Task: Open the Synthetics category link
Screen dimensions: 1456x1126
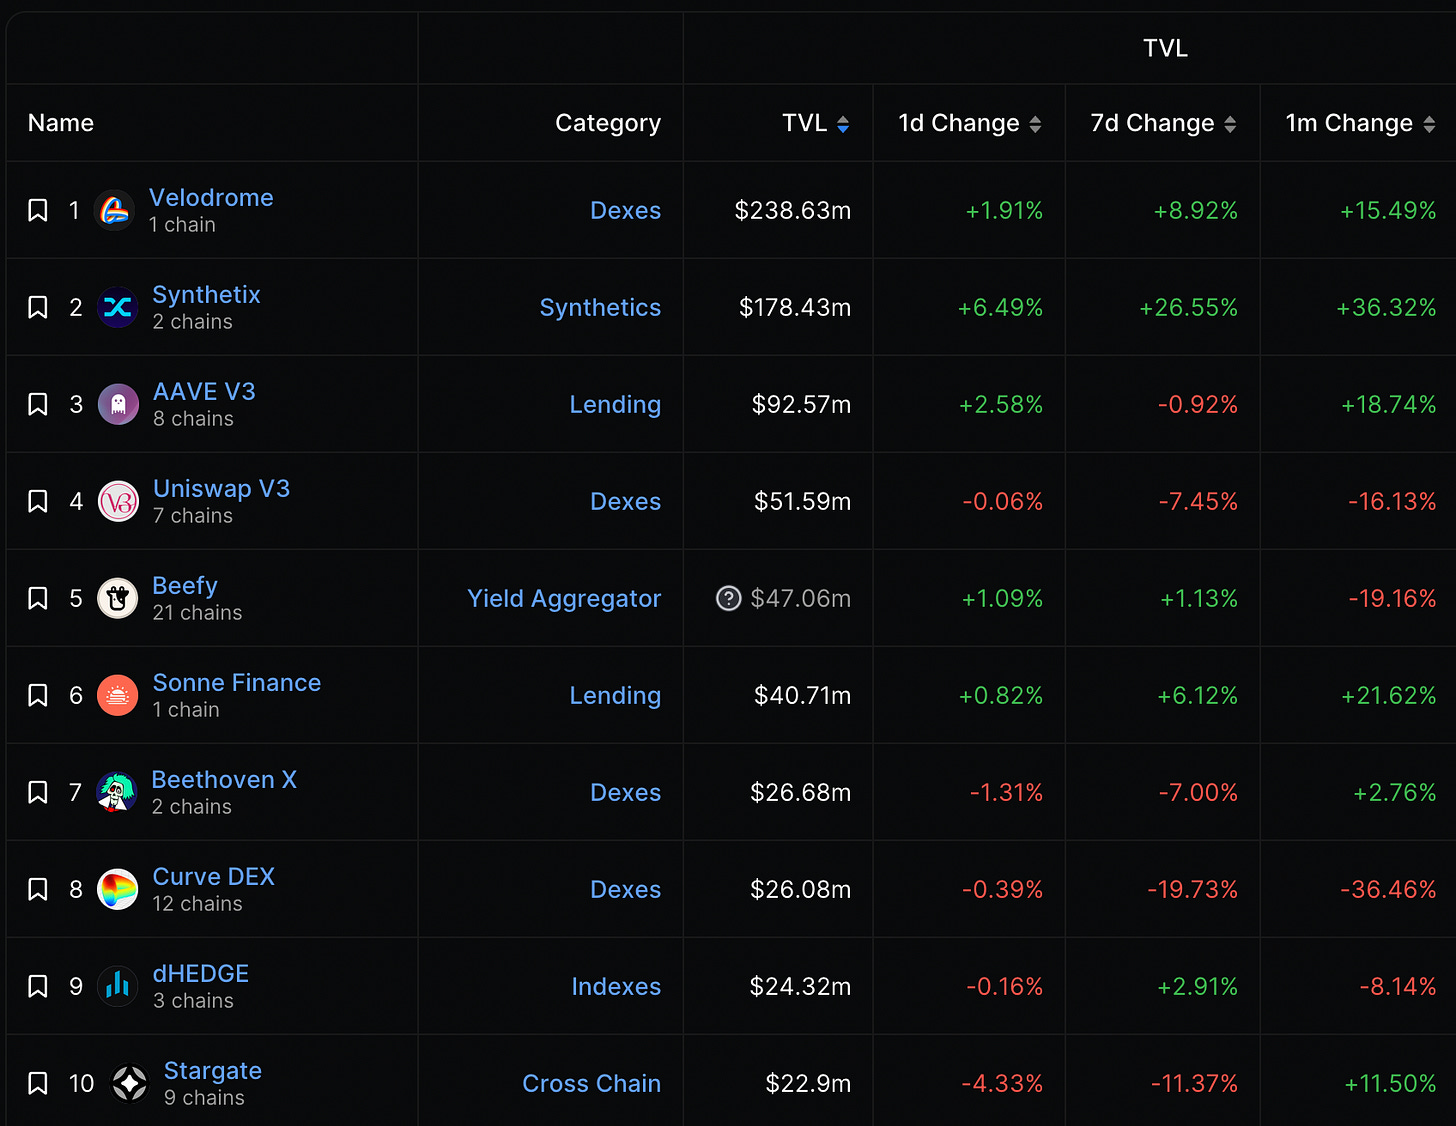Action: (x=600, y=307)
